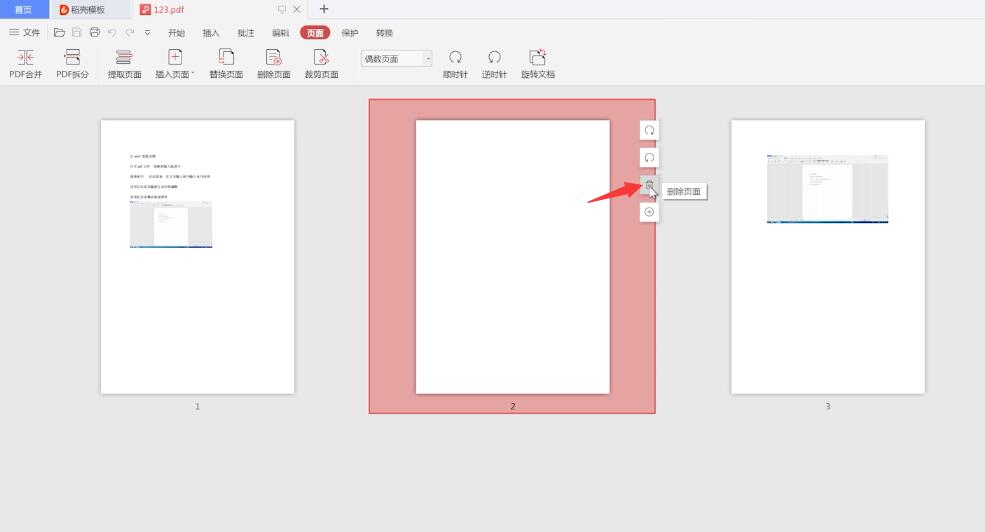The width and height of the screenshot is (985, 532).
Task: Click the redo arrow icon
Action: 129,32
